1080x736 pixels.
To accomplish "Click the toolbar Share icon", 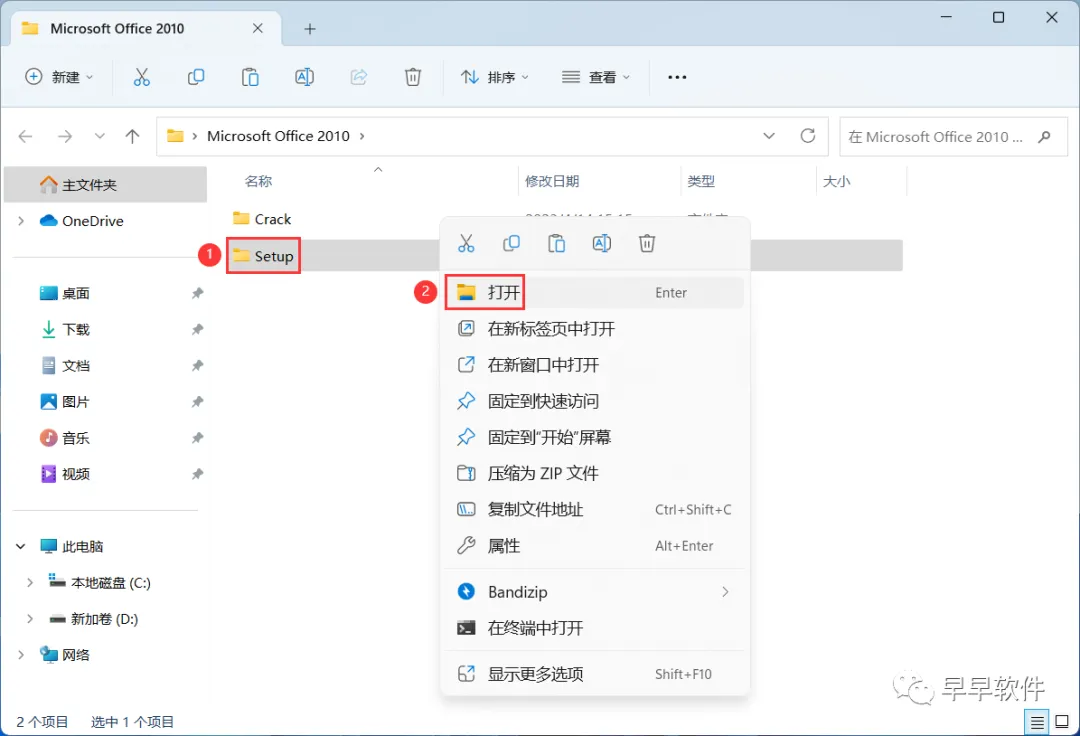I will pos(359,77).
